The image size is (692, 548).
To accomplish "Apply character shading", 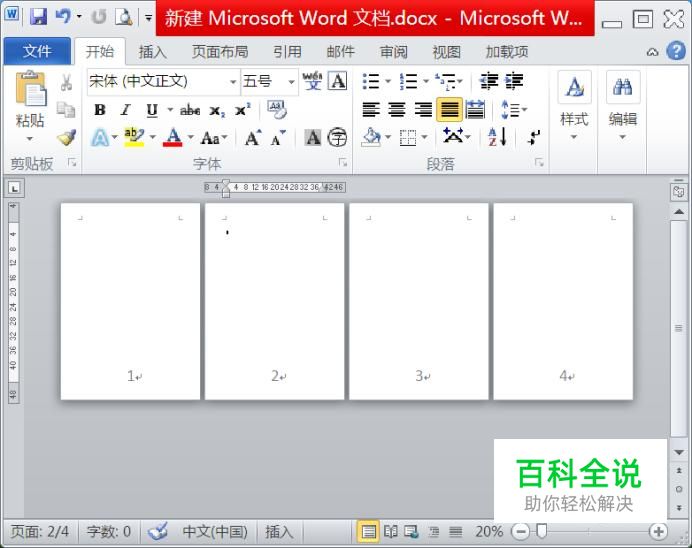I will [313, 138].
